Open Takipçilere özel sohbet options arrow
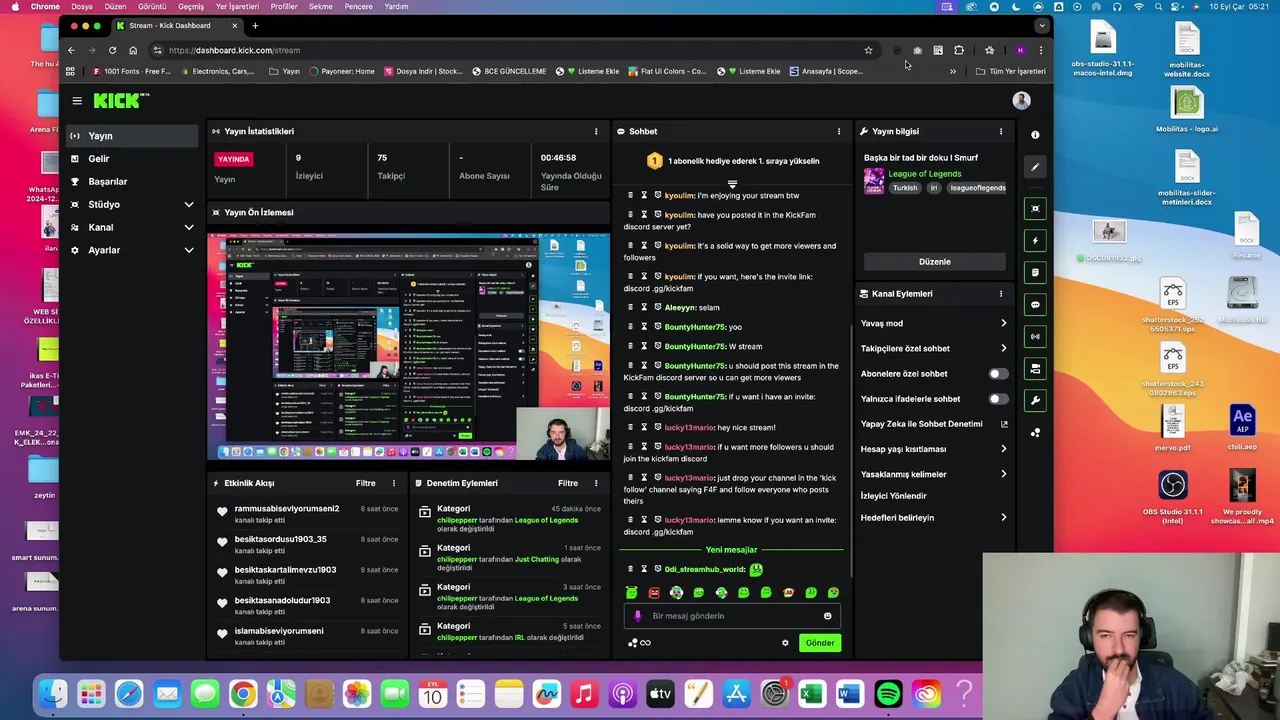 click(1003, 348)
